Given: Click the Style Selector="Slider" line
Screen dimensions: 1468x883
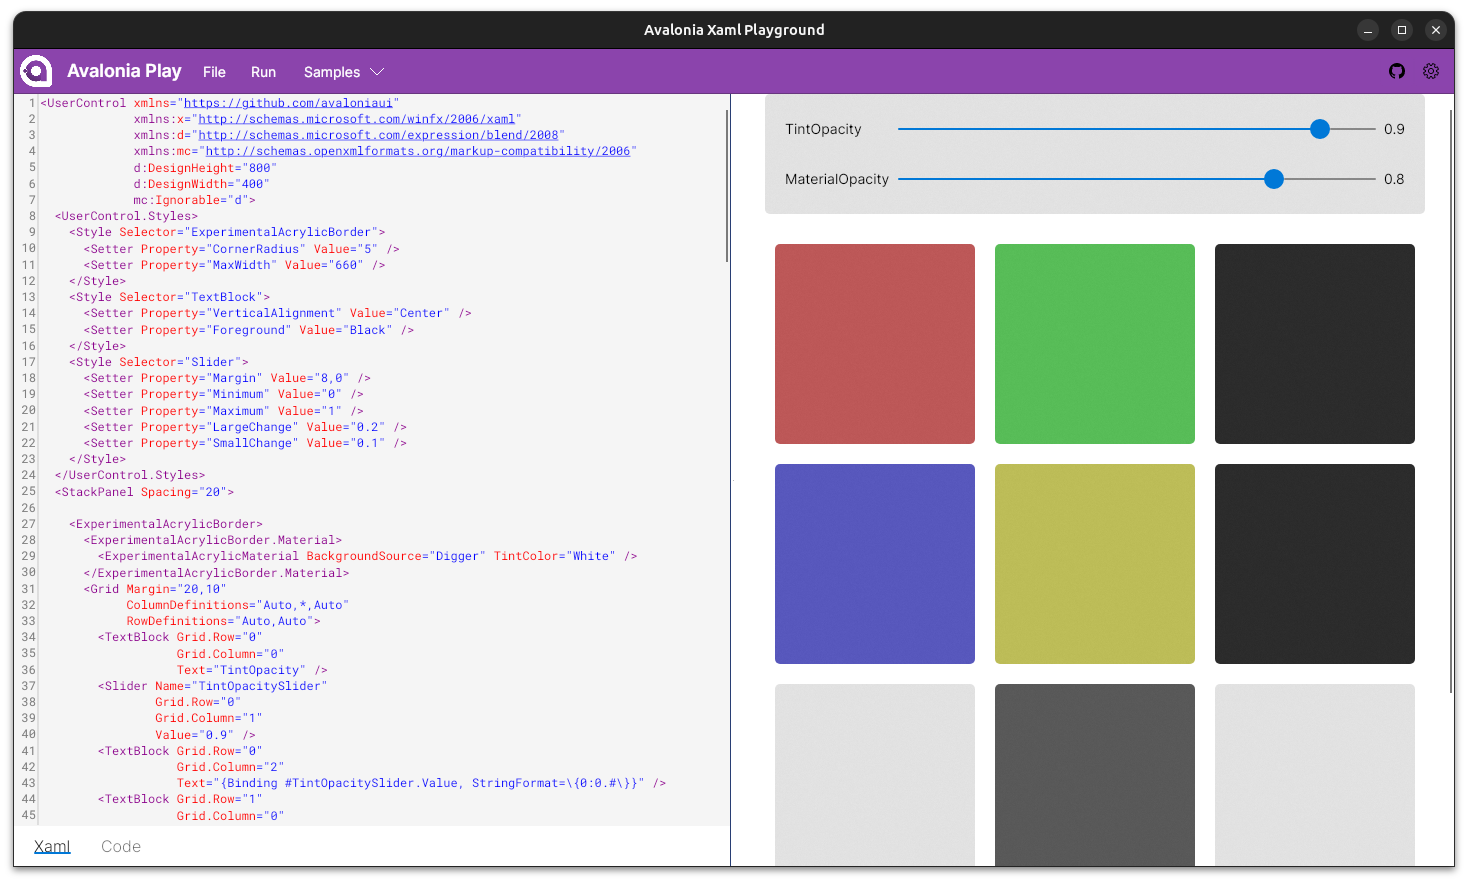Looking at the screenshot, I should click(x=159, y=362).
